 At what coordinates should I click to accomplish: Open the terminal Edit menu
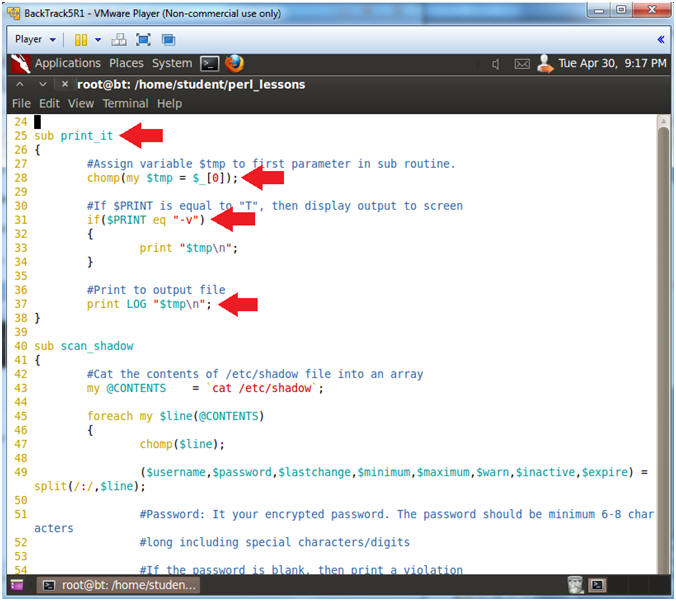point(49,104)
